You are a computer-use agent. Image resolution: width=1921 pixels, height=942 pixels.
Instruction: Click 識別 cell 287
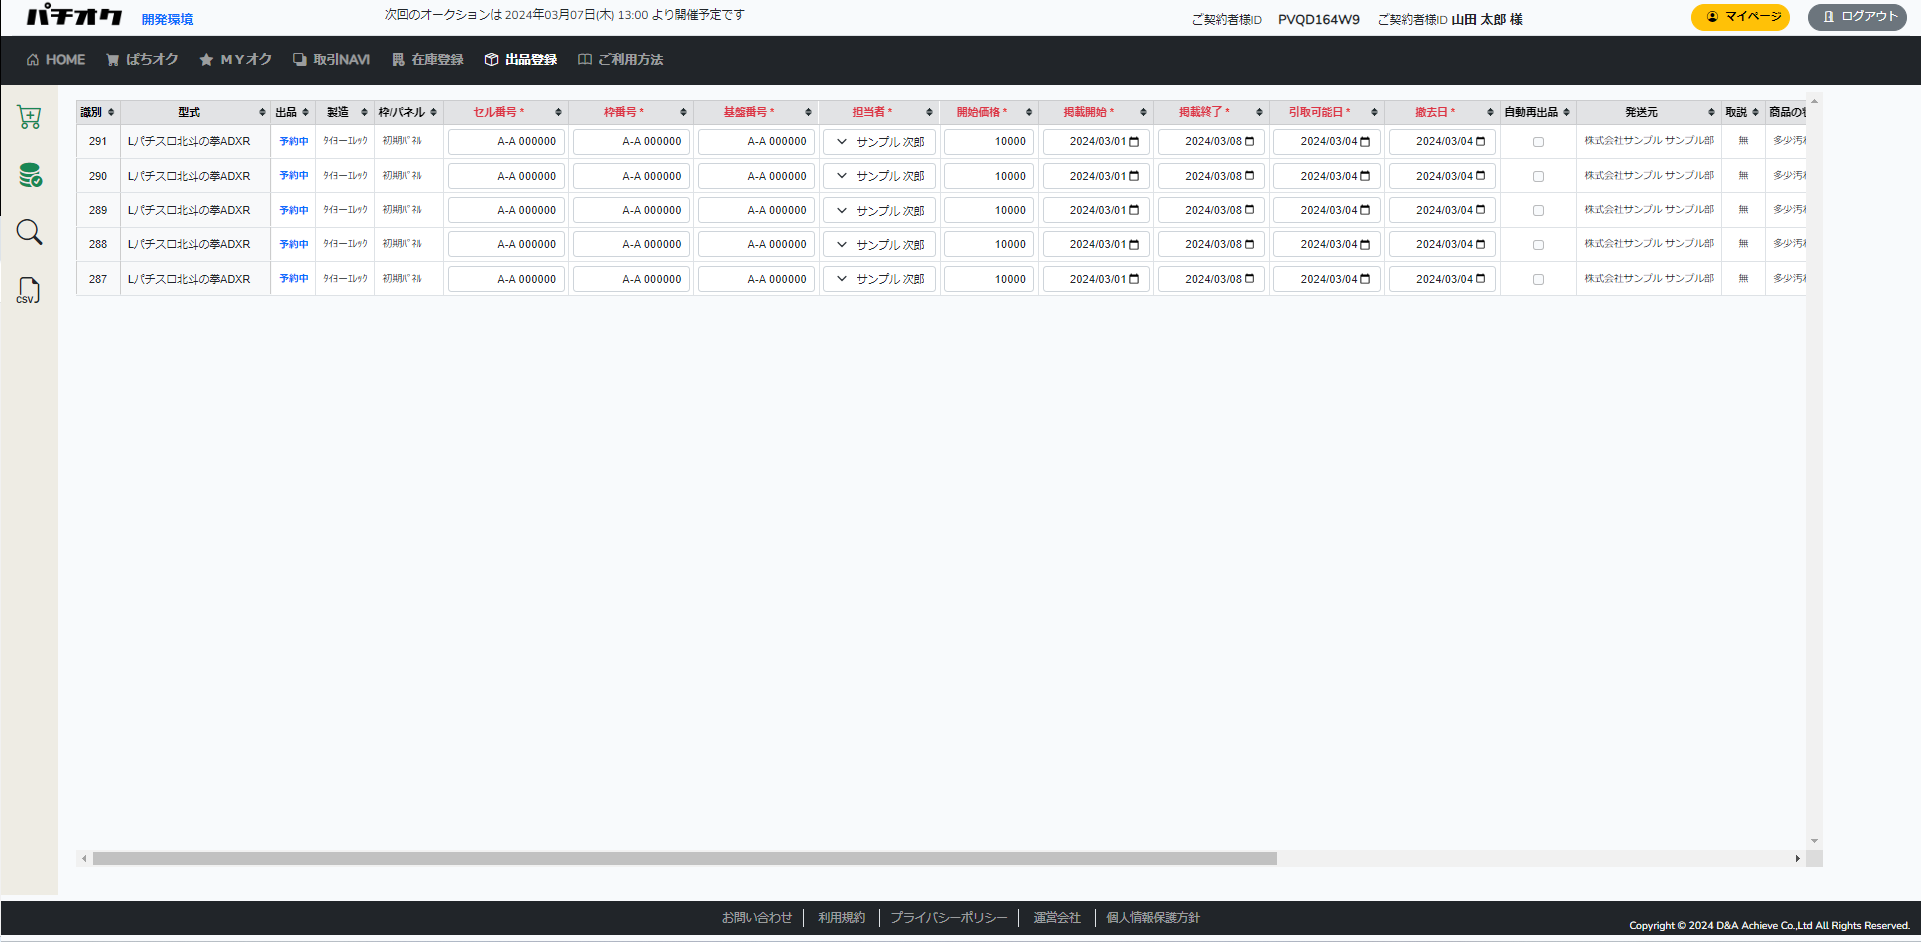coord(98,279)
